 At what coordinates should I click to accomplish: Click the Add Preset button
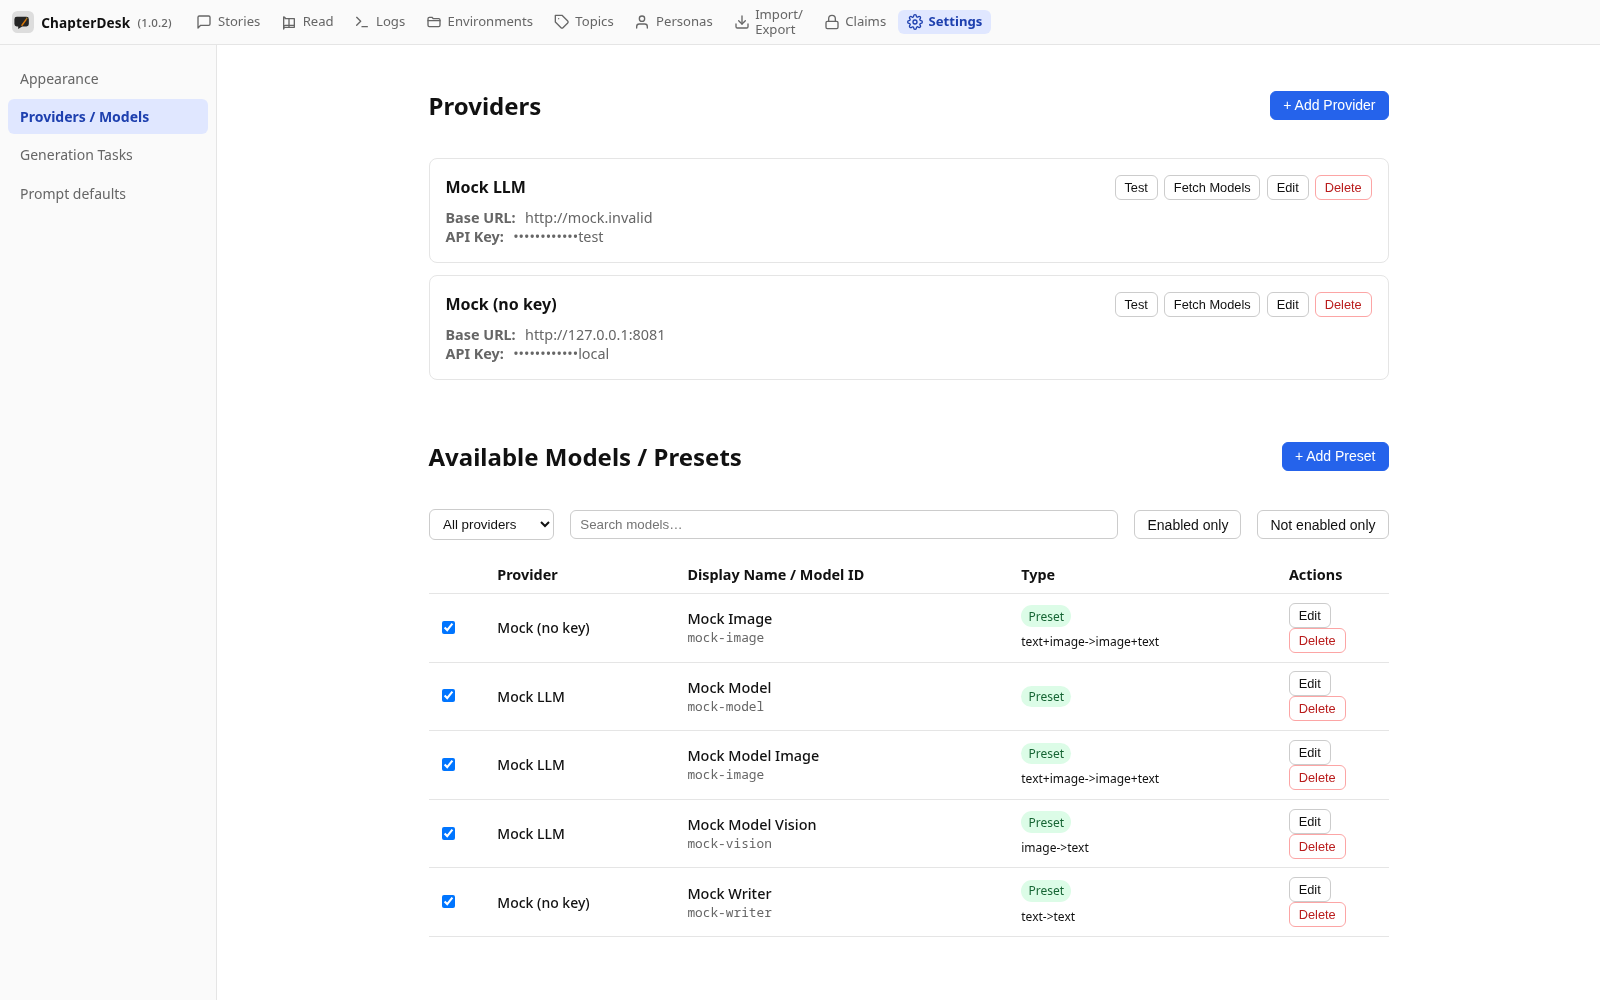(x=1335, y=456)
